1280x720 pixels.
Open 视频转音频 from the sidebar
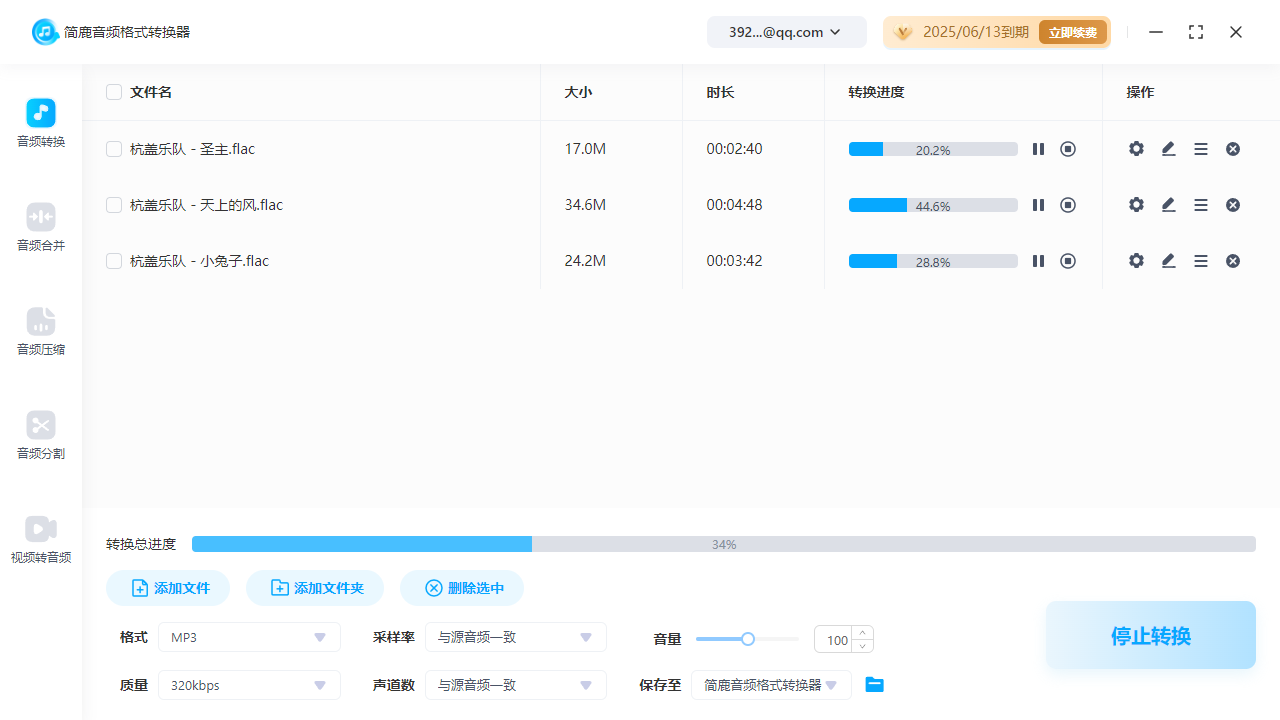tap(40, 540)
